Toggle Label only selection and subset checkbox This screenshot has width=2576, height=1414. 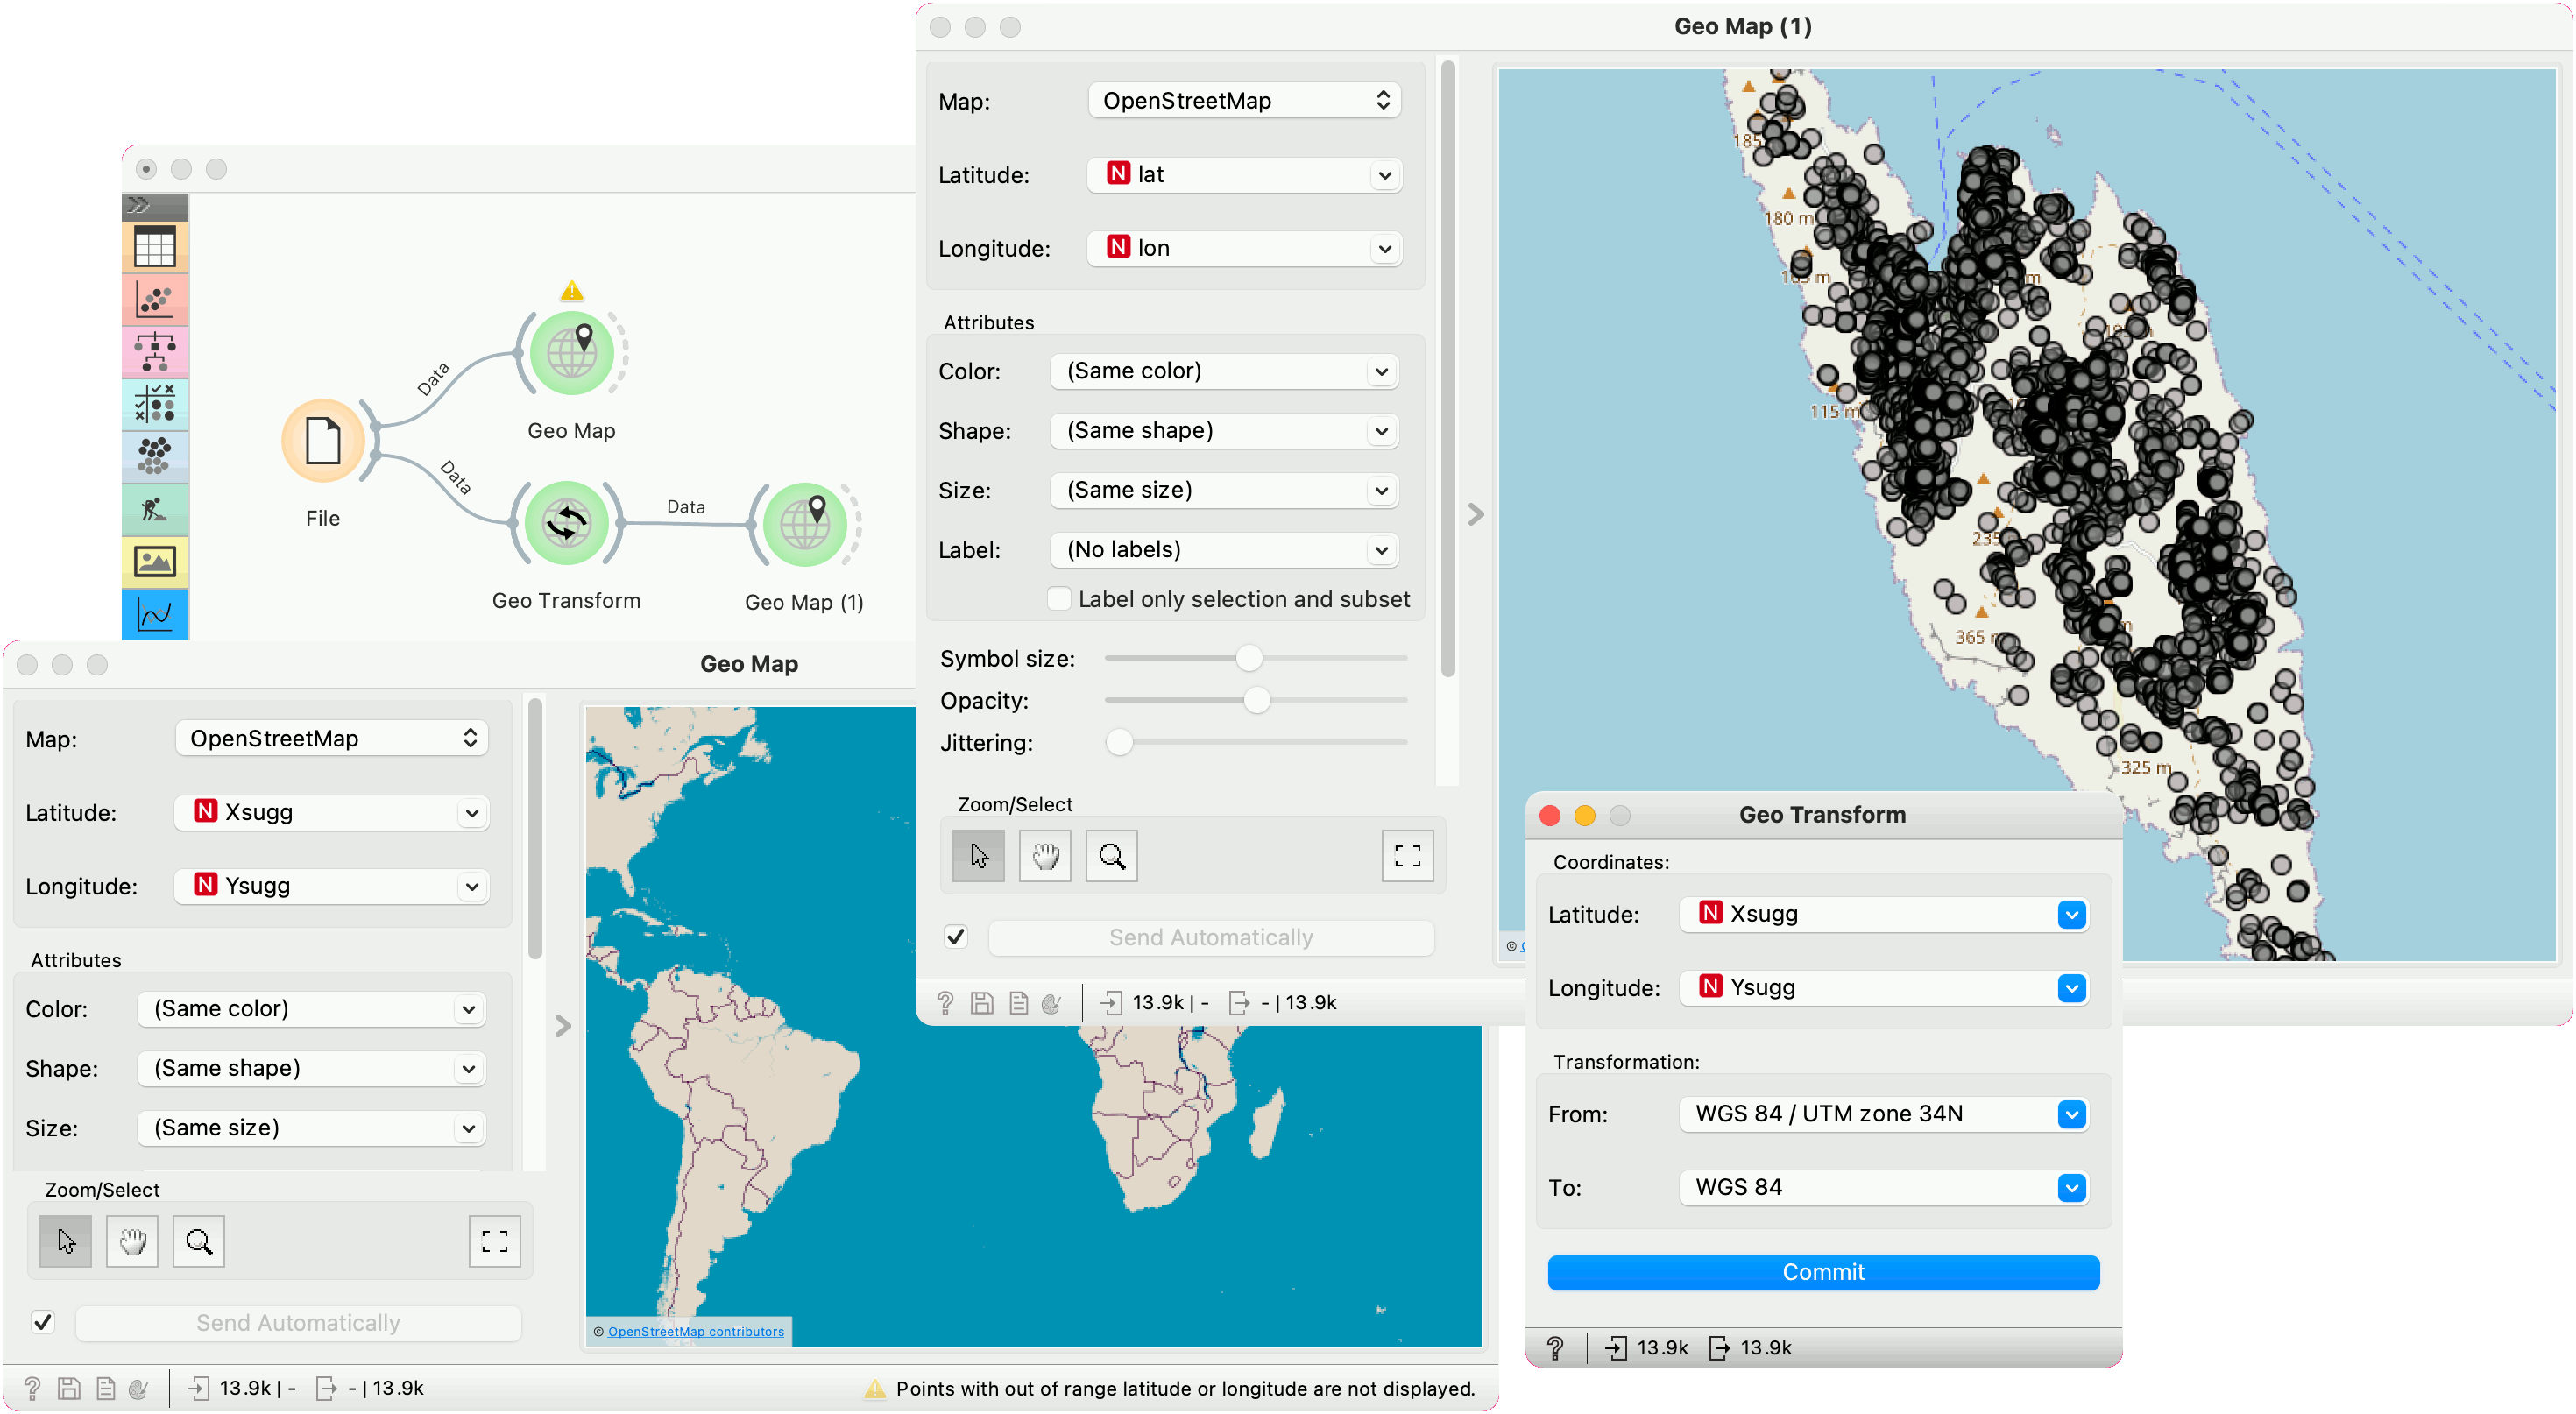(x=1059, y=599)
